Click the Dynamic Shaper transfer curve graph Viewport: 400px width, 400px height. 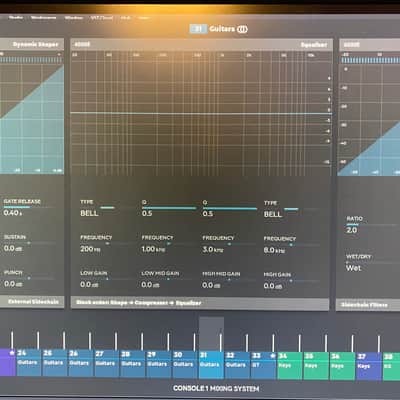pos(32,119)
